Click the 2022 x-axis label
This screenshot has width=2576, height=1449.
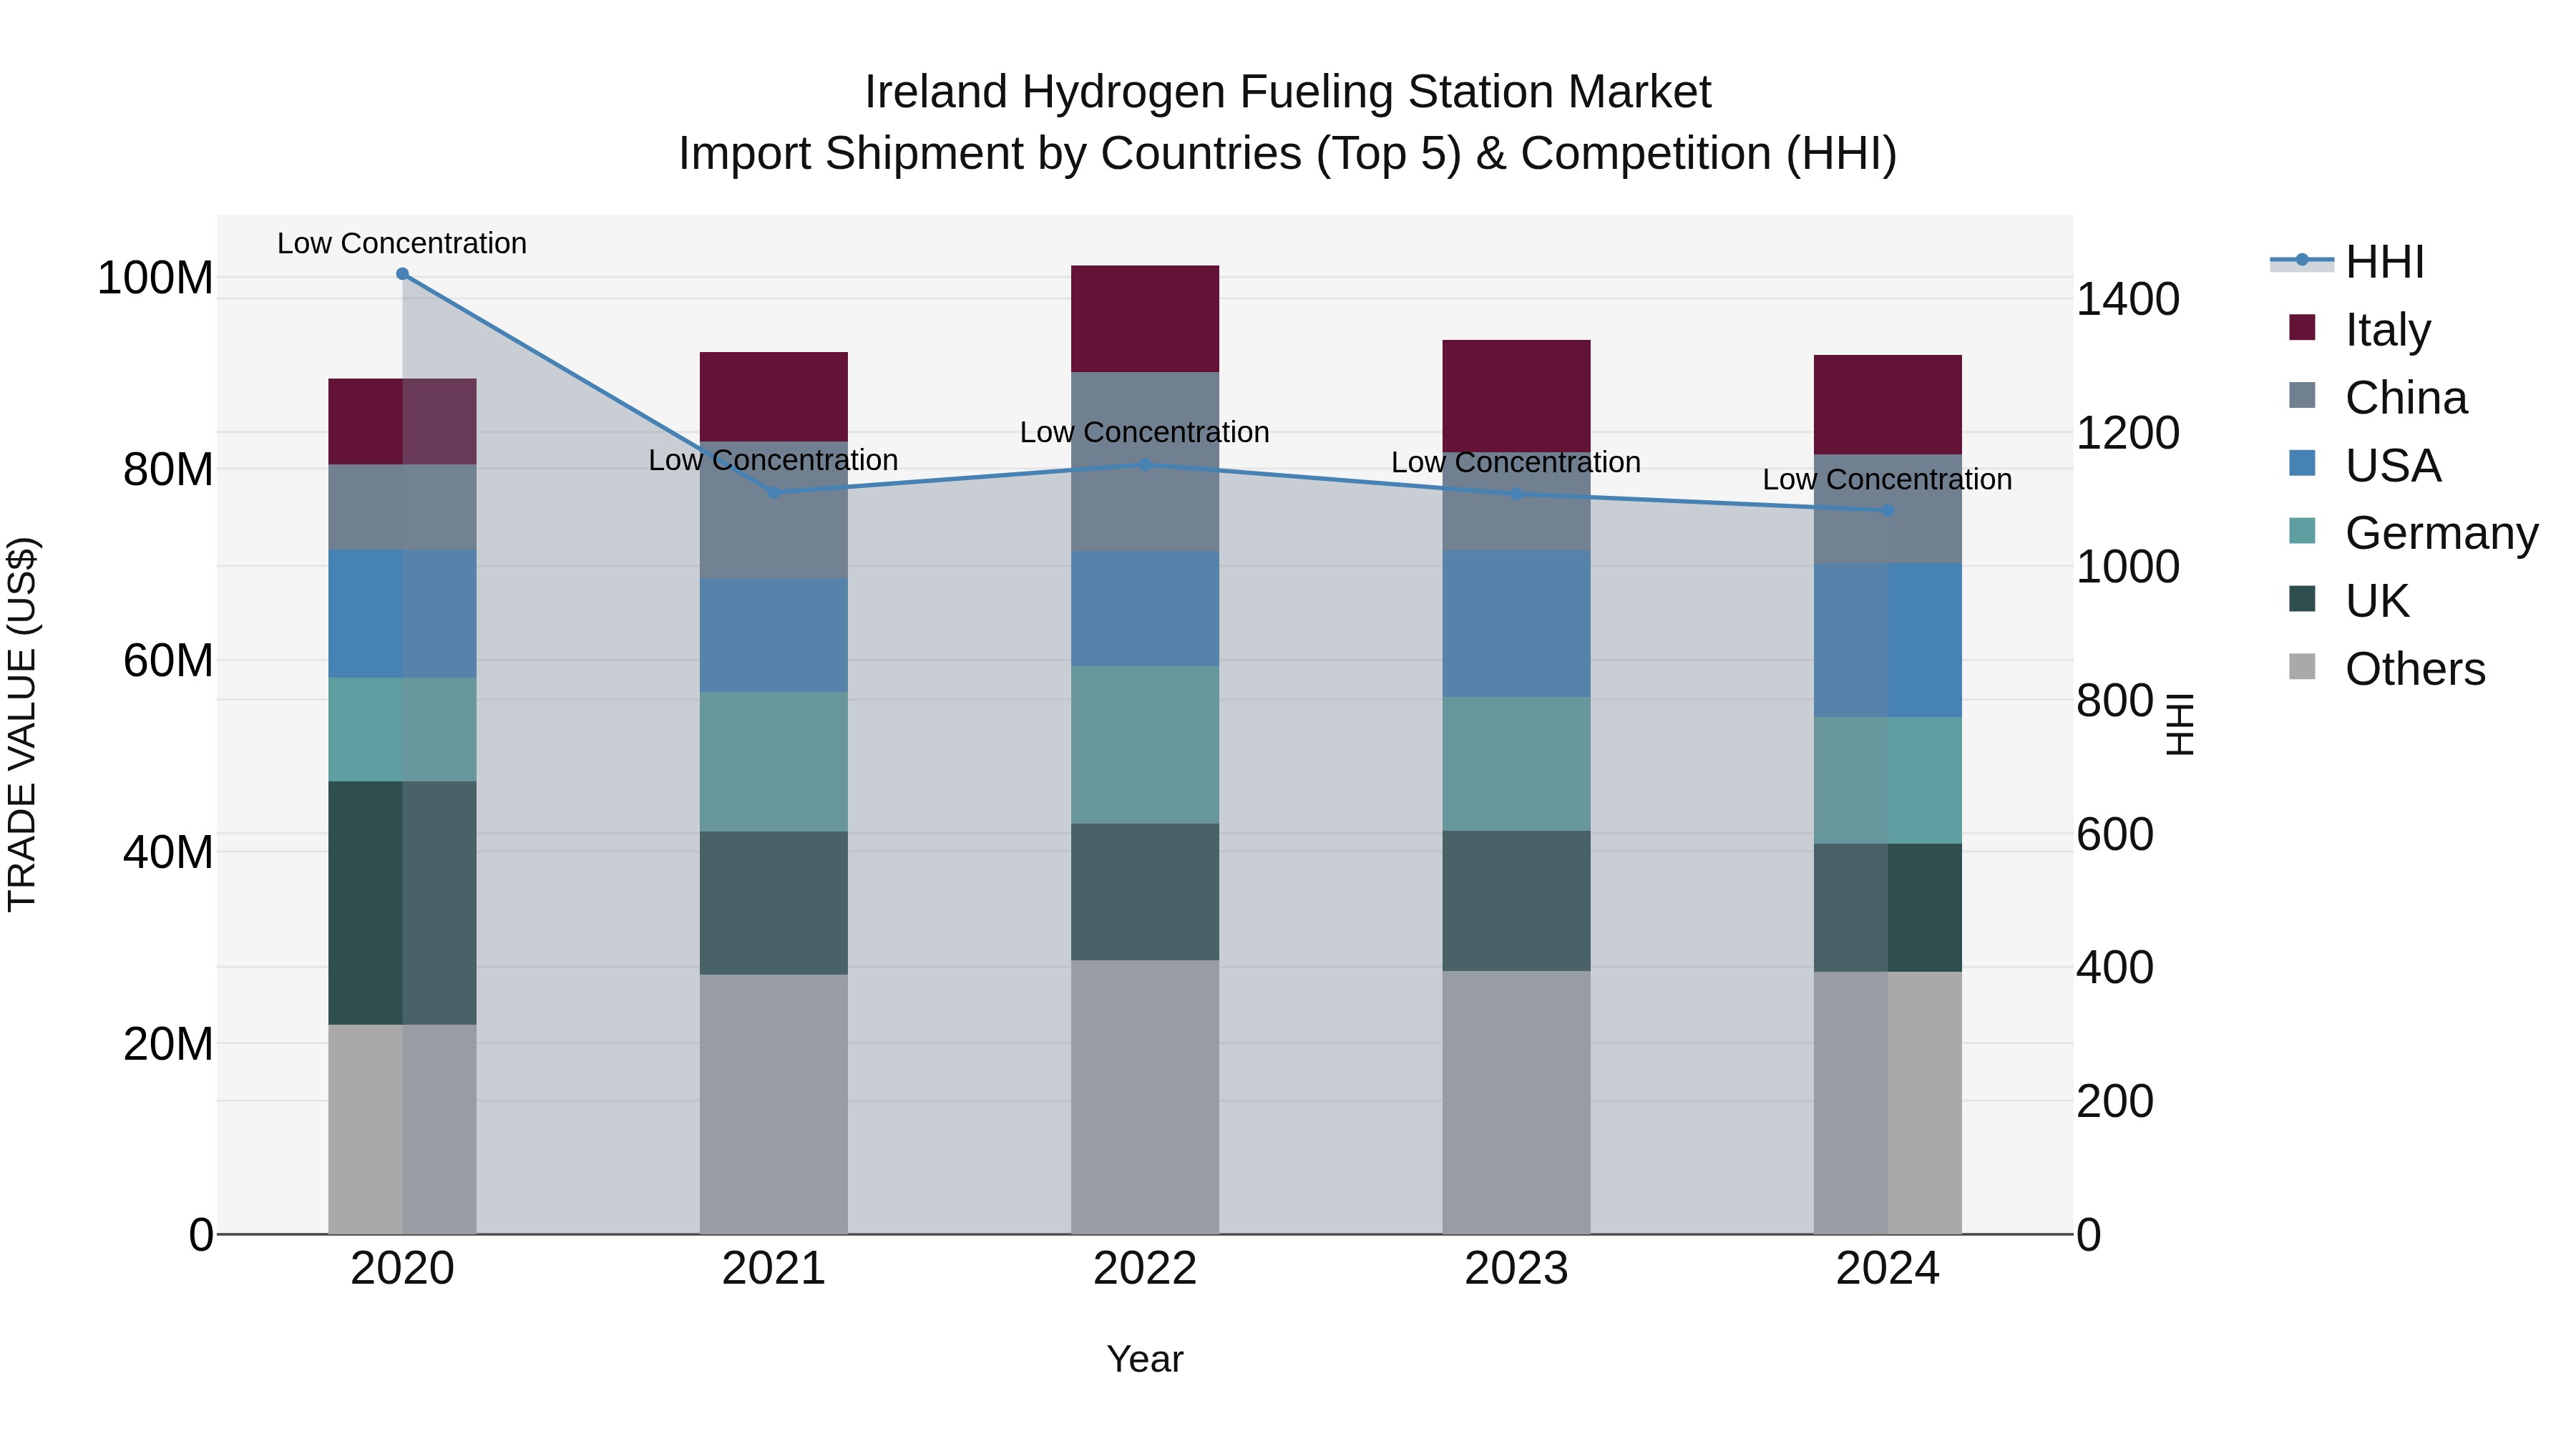coord(1145,1269)
